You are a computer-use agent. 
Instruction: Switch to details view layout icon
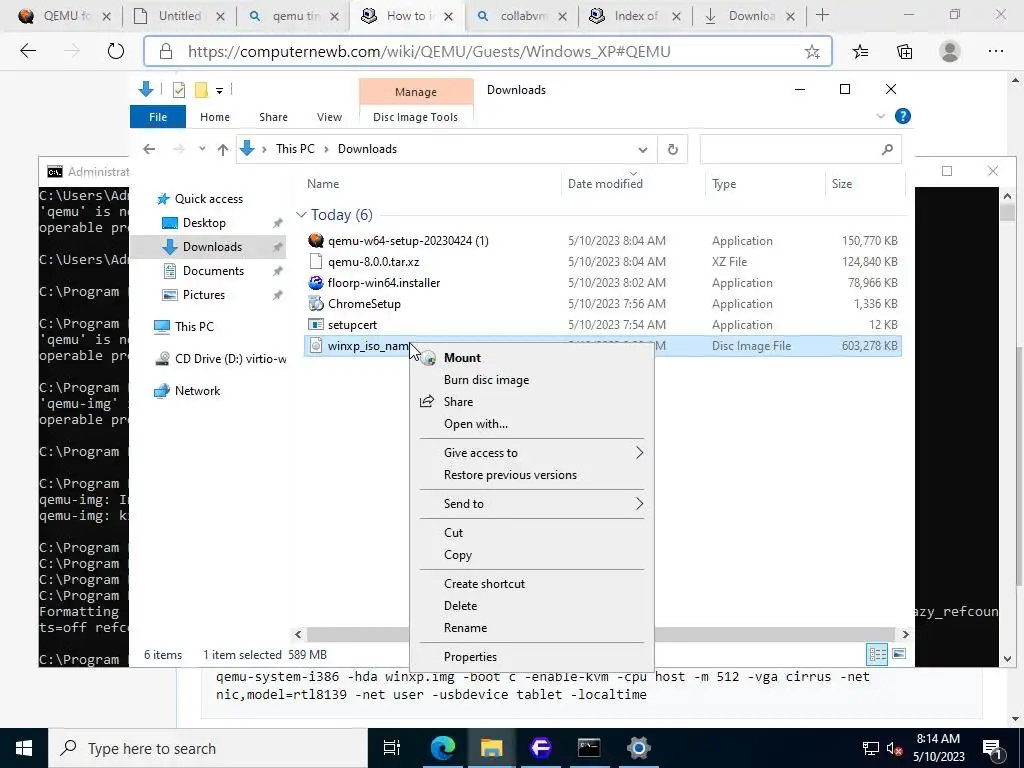pyautogui.click(x=877, y=654)
